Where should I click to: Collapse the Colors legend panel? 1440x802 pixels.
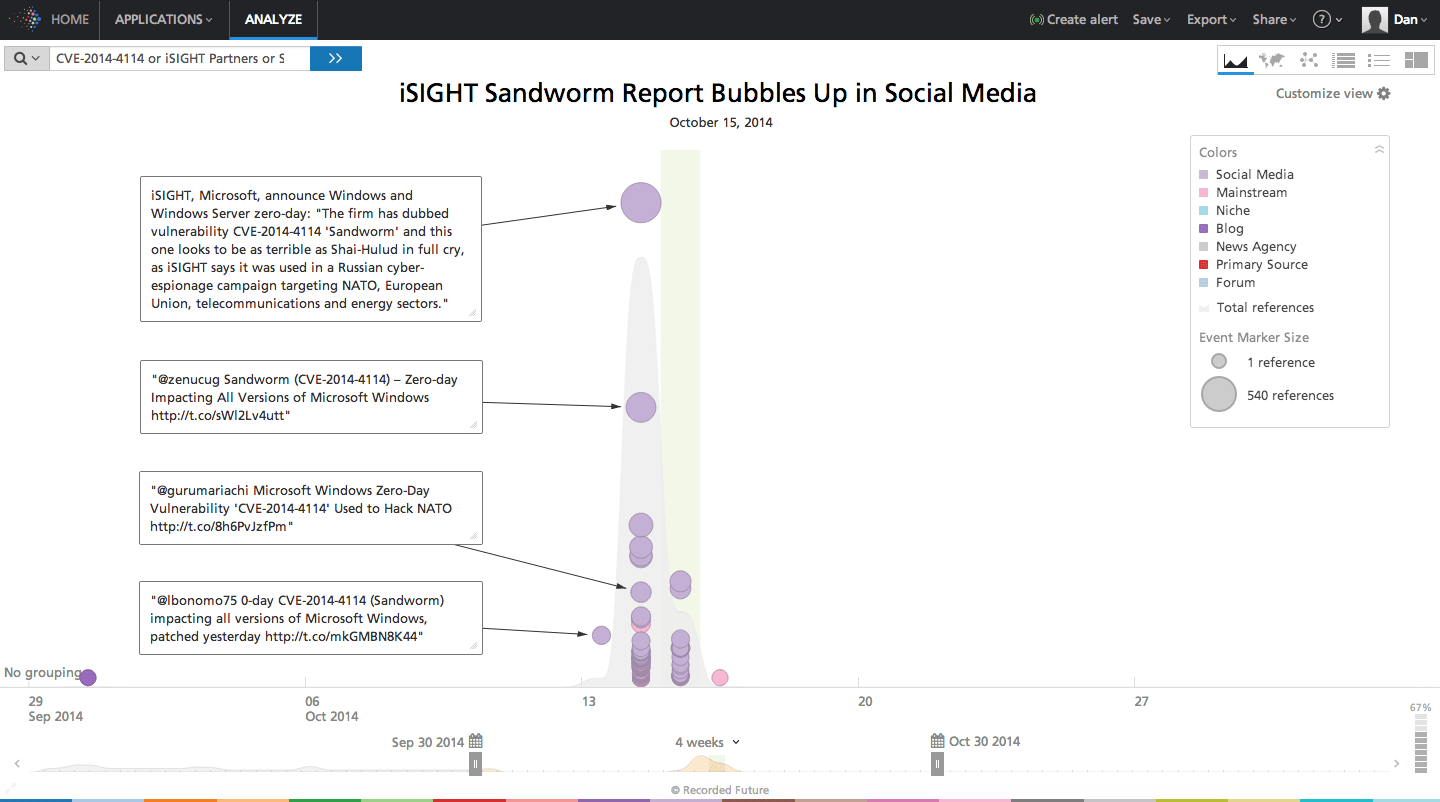[x=1379, y=149]
